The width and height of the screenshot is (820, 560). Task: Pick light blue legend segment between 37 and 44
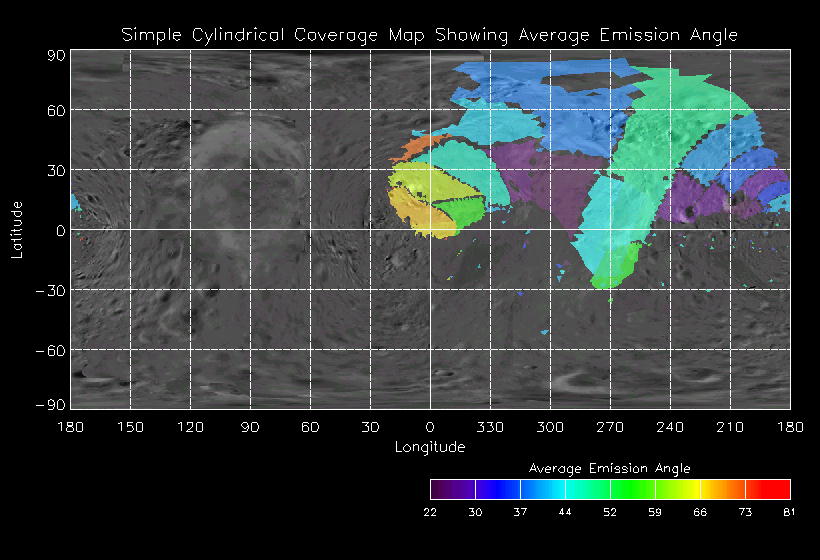point(542,489)
